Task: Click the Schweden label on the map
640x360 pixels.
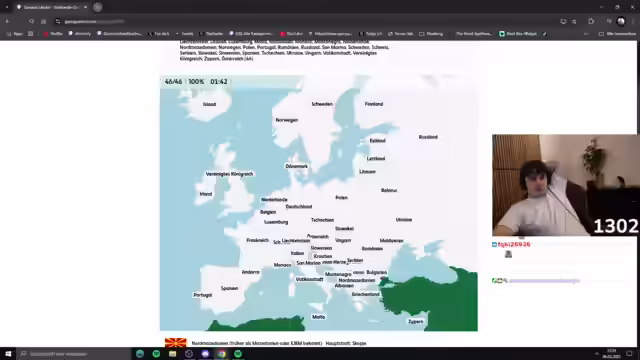Action: coord(322,104)
